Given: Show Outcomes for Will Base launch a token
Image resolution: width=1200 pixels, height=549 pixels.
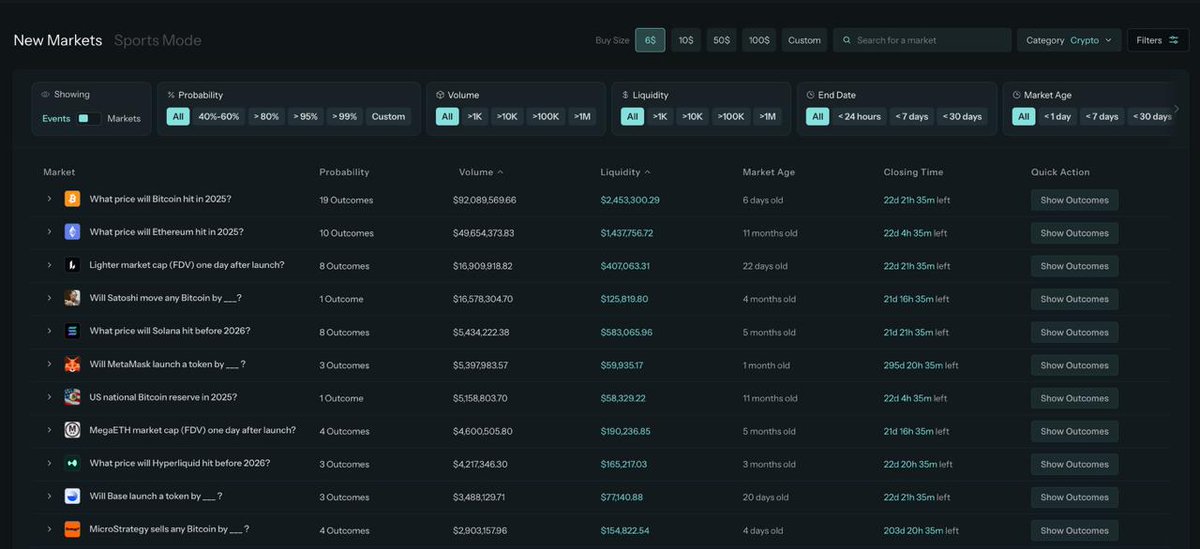Looking at the screenshot, I should [x=1074, y=497].
